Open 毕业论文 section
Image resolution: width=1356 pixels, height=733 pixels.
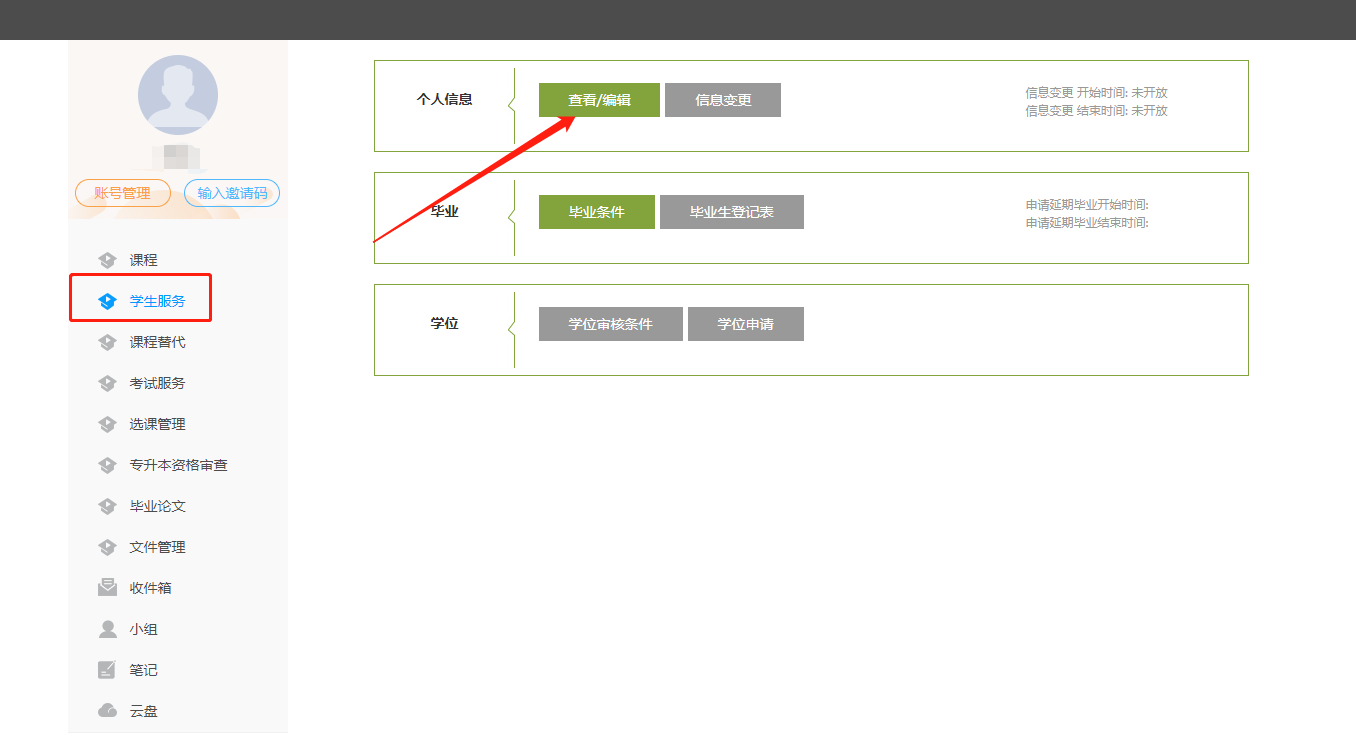tap(157, 506)
